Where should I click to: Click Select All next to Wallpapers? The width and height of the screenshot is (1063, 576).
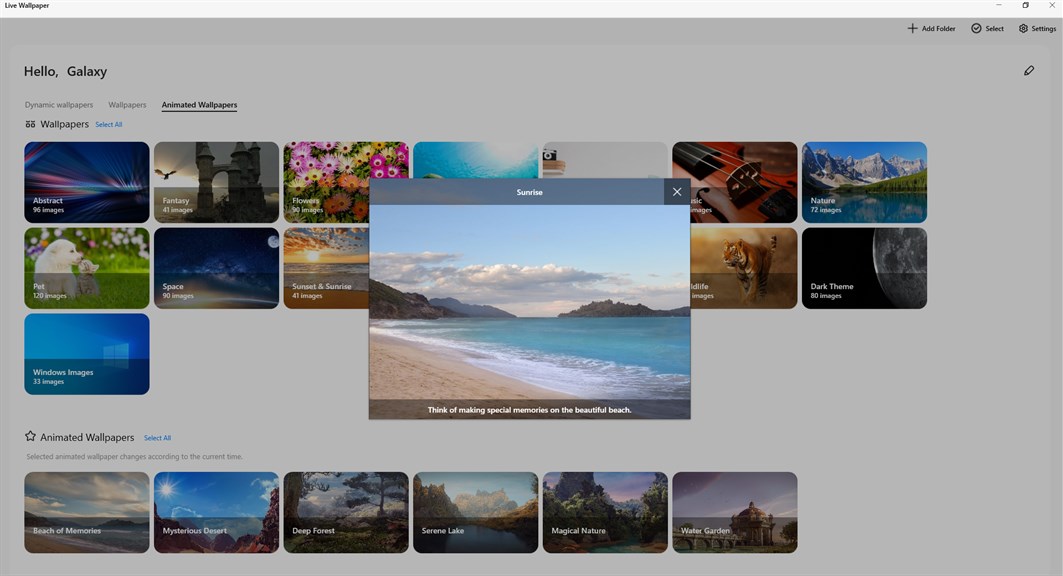point(108,125)
